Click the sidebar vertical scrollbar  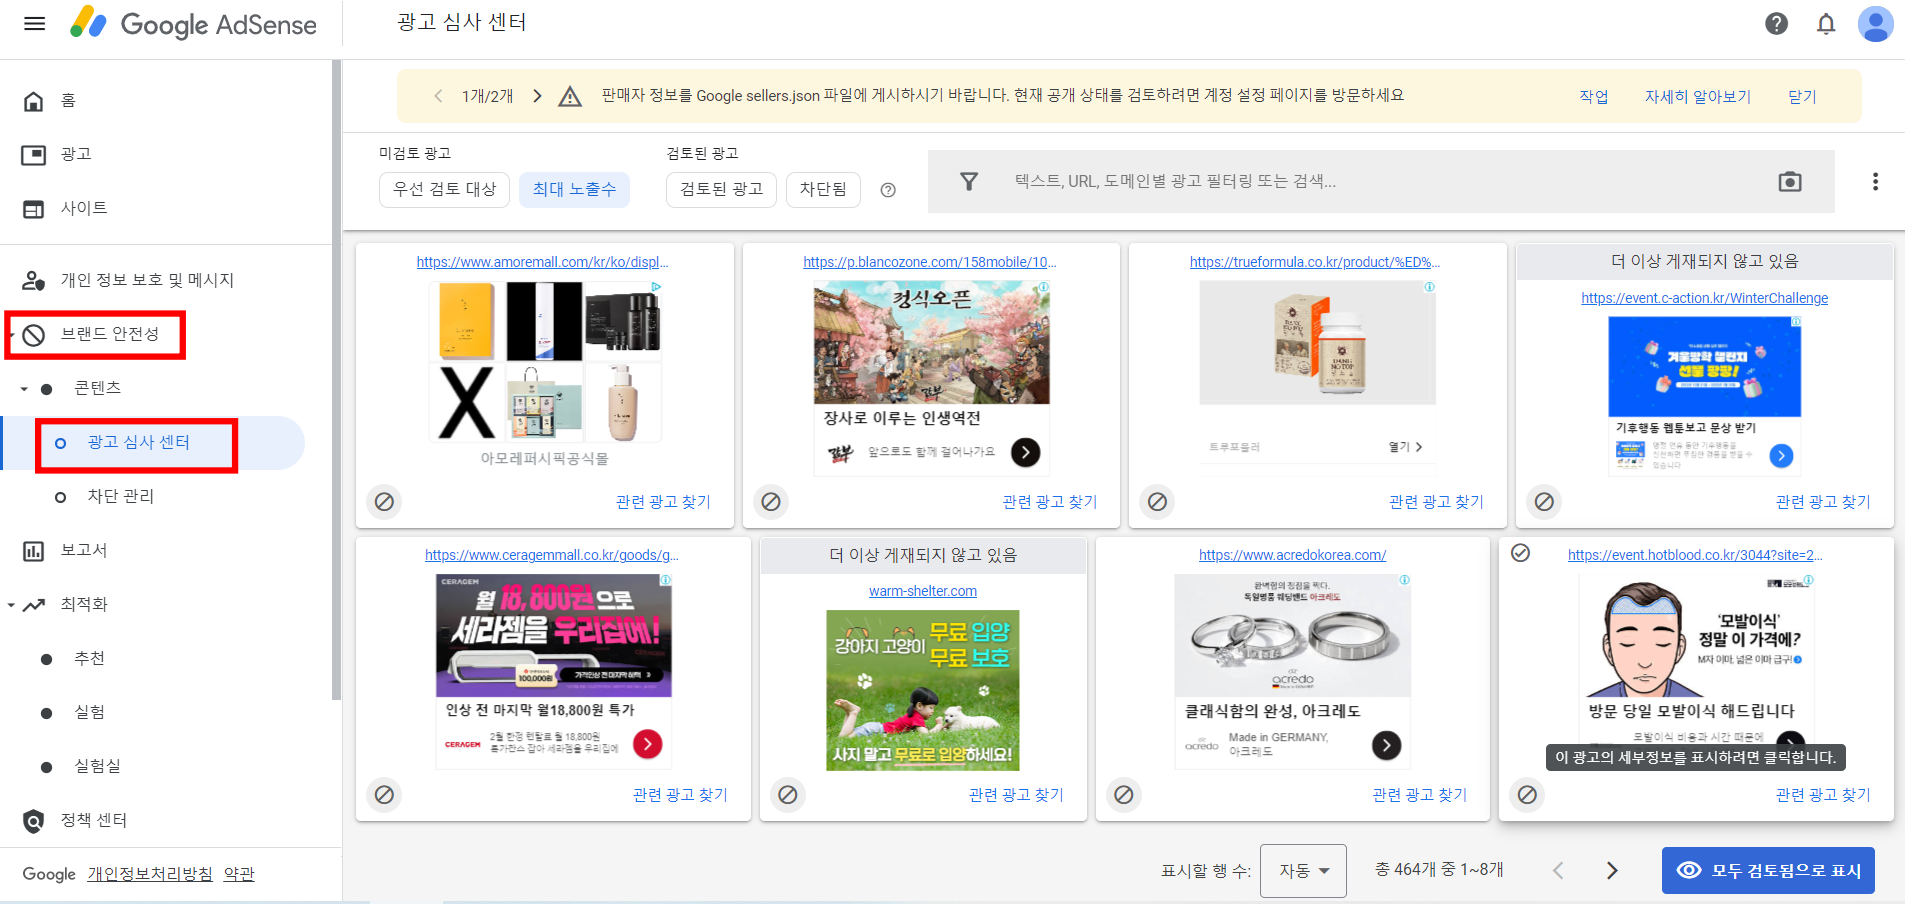click(337, 380)
